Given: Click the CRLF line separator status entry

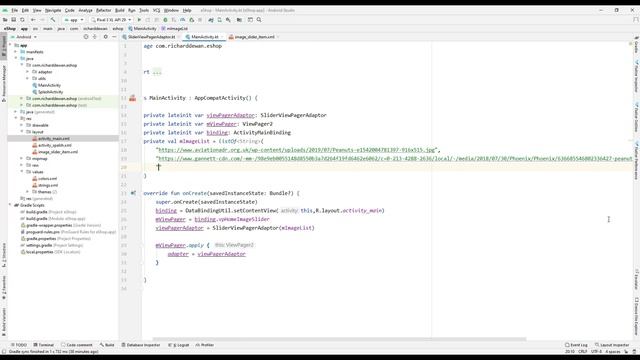Looking at the screenshot, I should point(582,351).
